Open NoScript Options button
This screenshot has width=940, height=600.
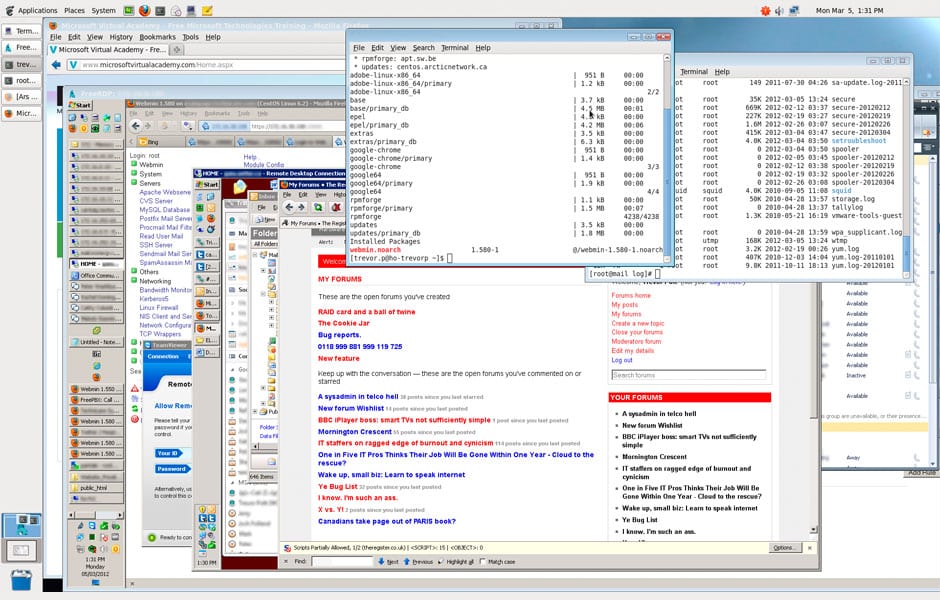(x=784, y=548)
